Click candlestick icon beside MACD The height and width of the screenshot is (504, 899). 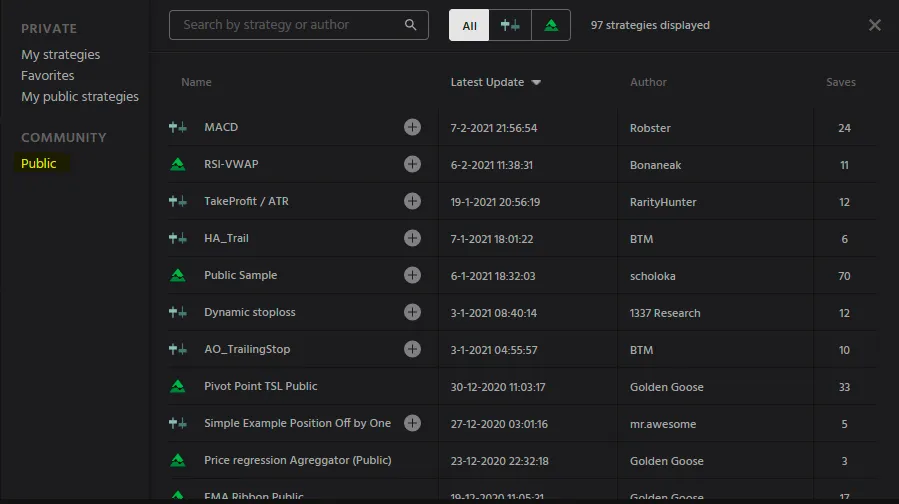pyautogui.click(x=178, y=127)
